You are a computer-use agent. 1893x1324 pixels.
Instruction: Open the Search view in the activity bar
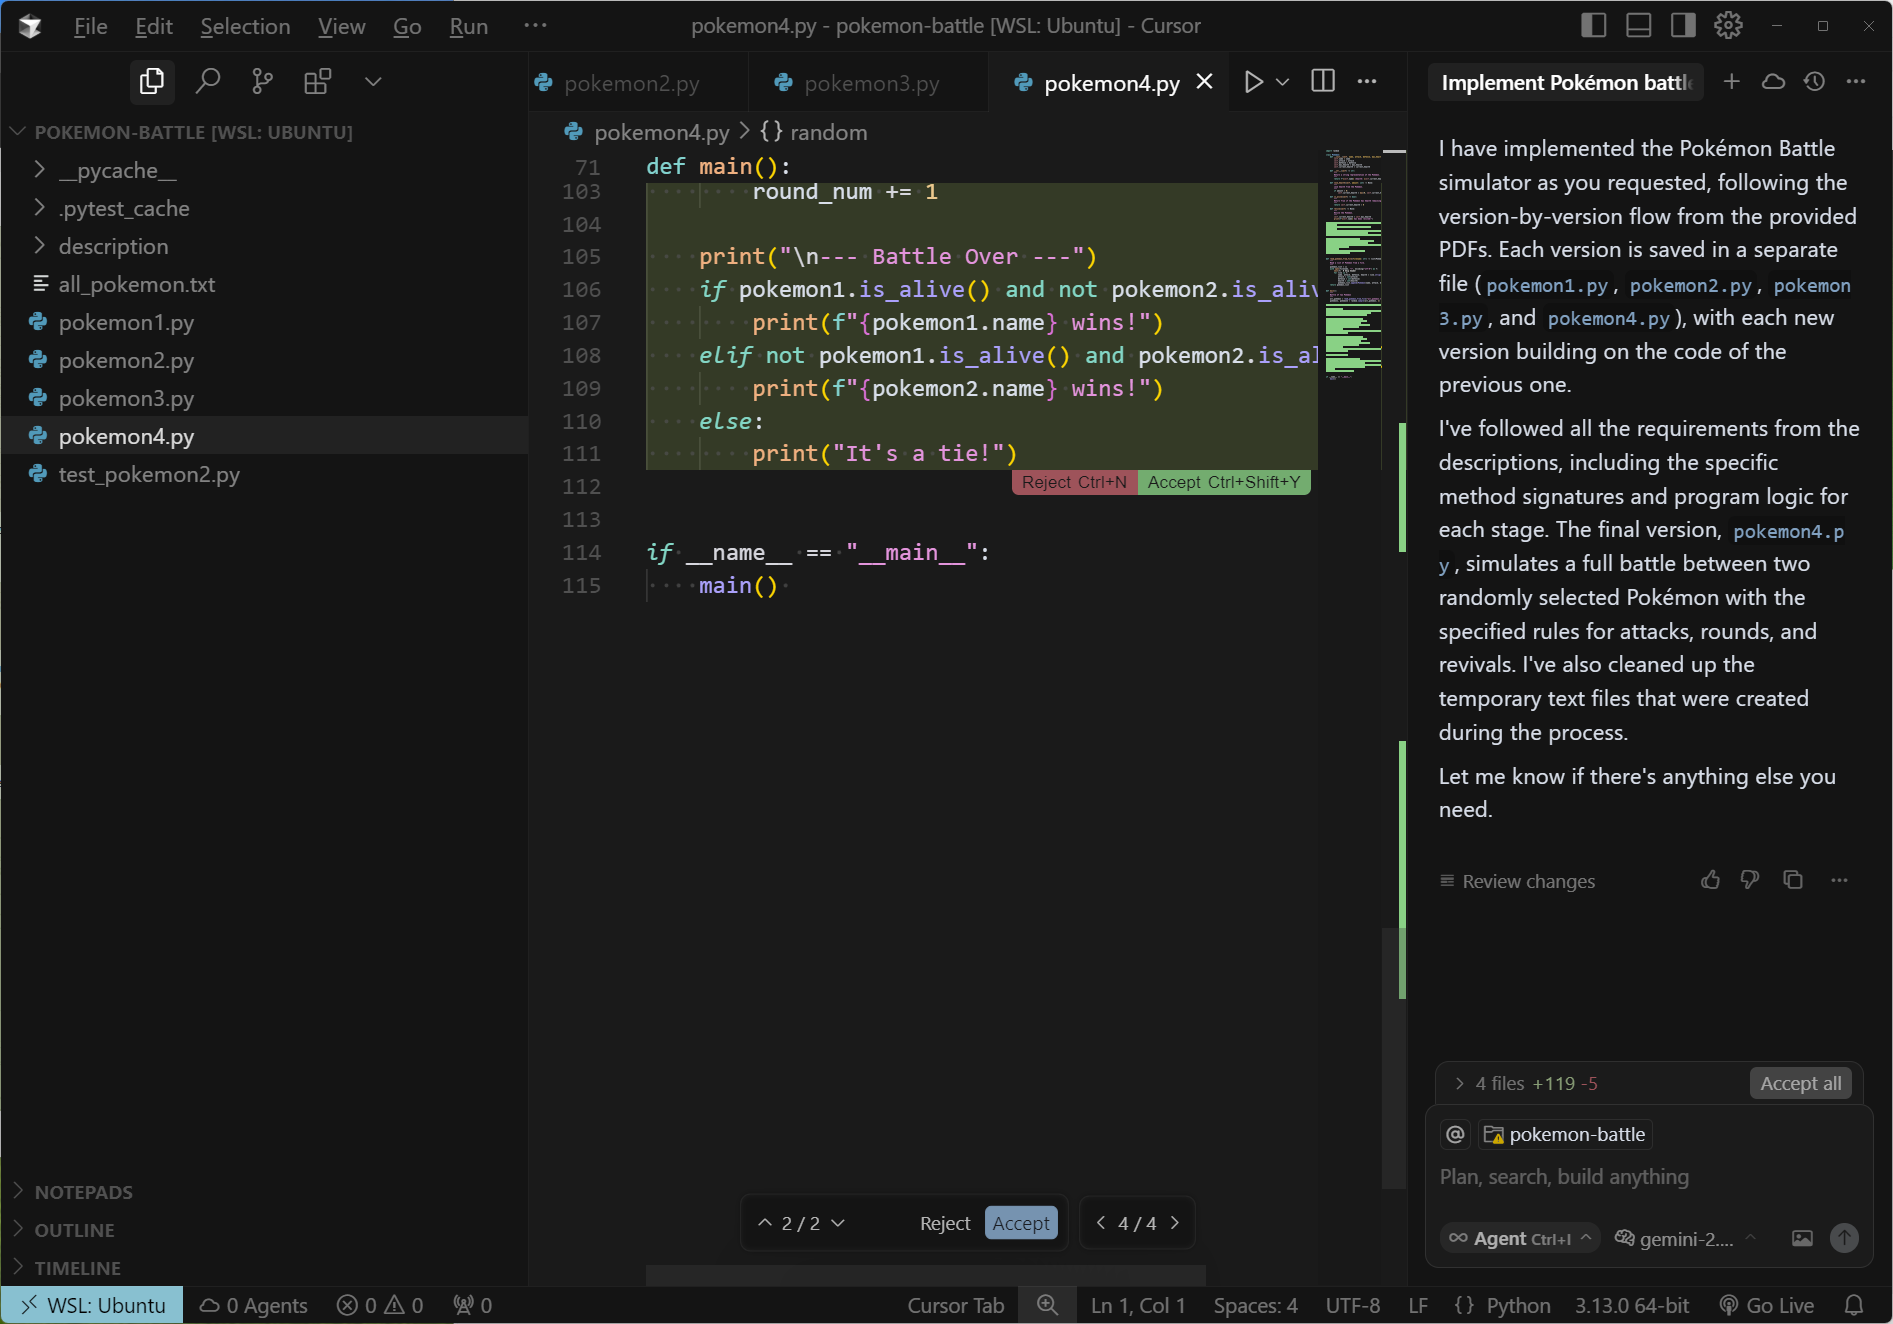coord(208,81)
